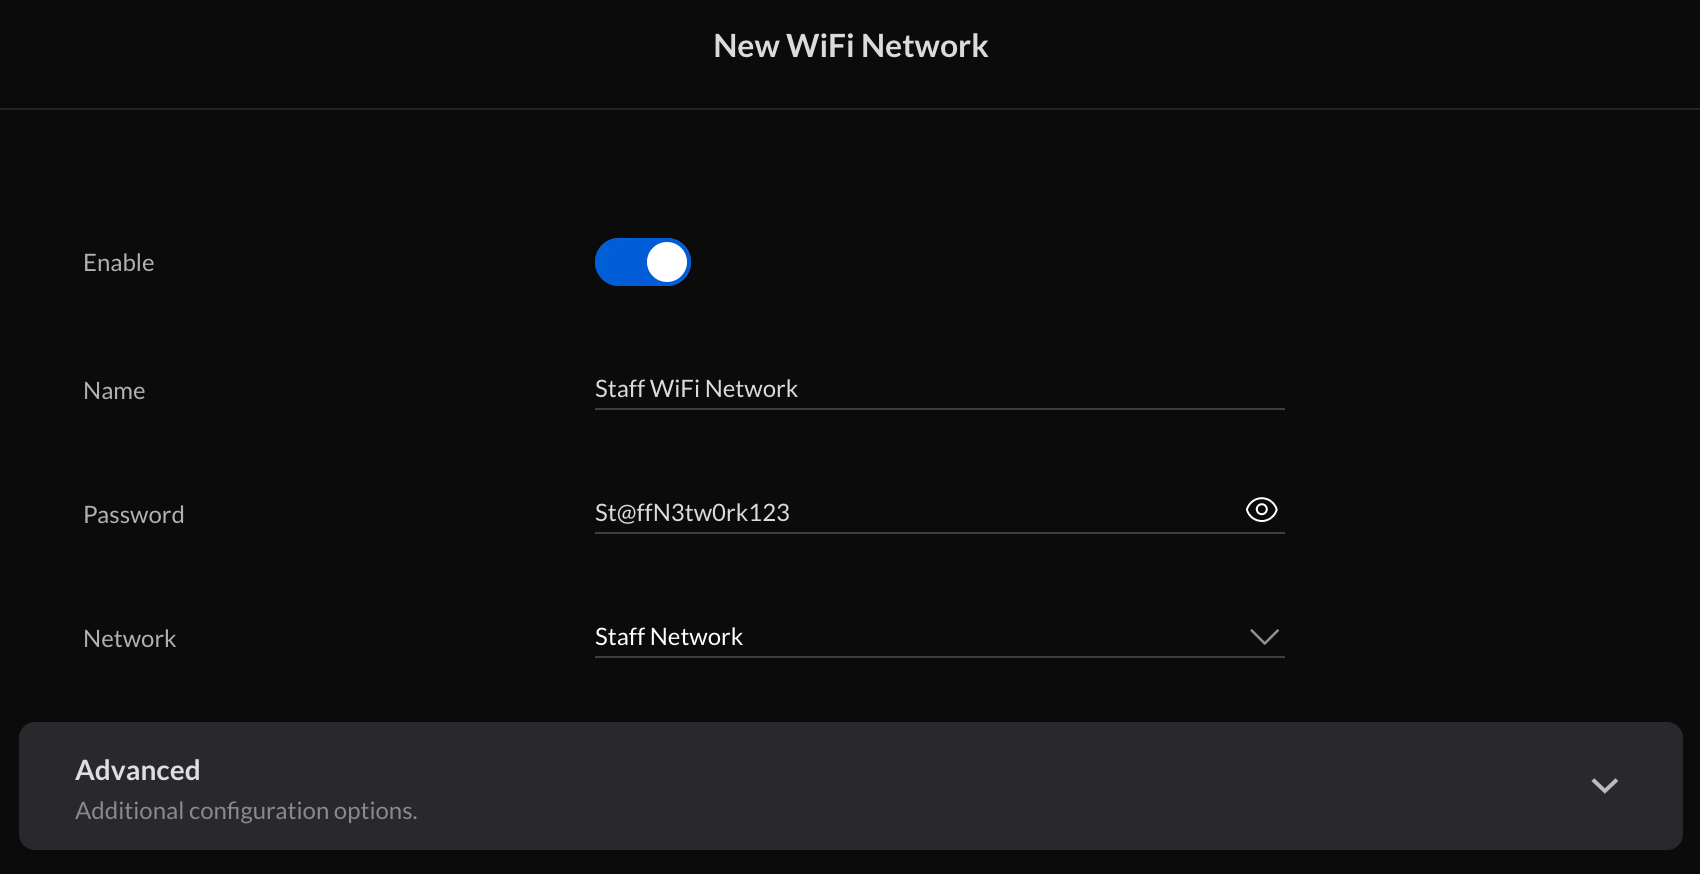Image resolution: width=1700 pixels, height=874 pixels.
Task: Click empty area right of name field text
Action: tap(1040, 389)
